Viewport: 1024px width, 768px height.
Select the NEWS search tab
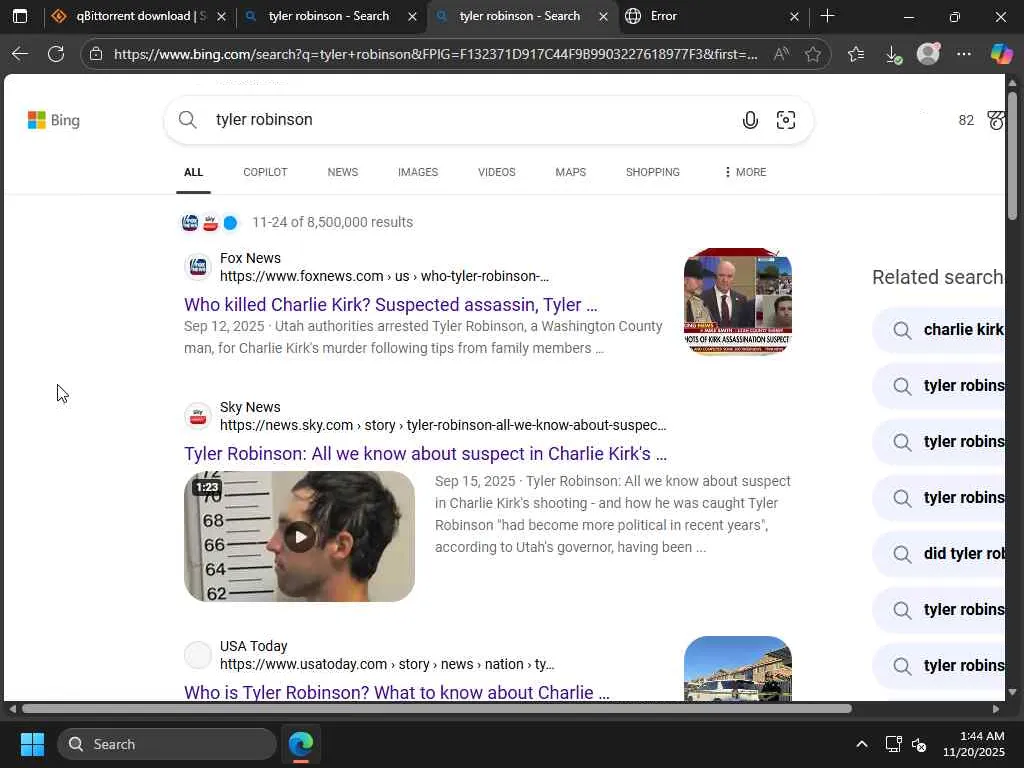pos(343,172)
